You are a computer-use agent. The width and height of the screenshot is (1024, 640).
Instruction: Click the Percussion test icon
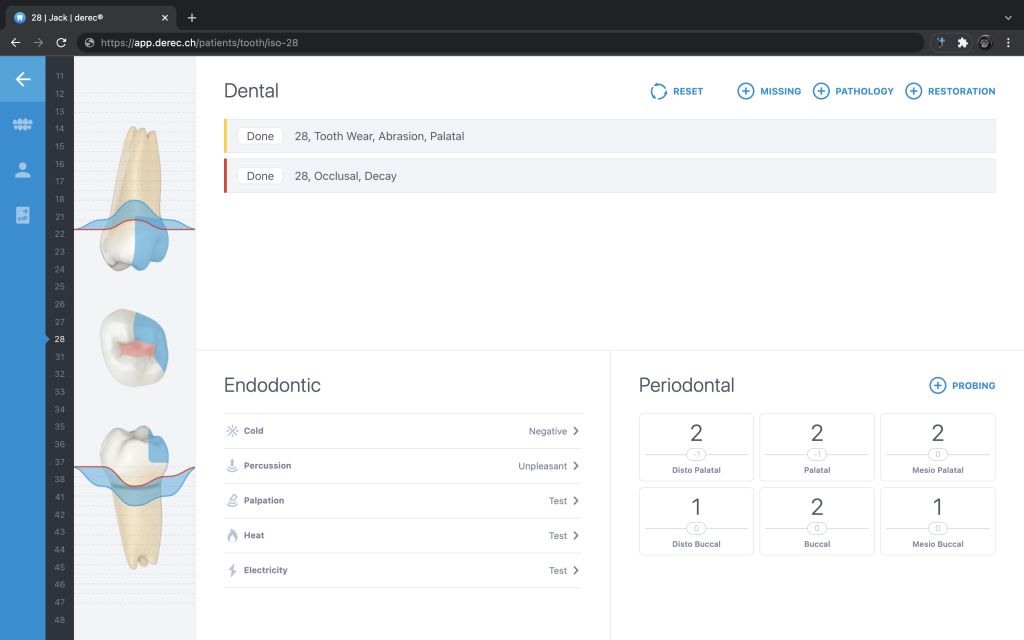[232, 466]
